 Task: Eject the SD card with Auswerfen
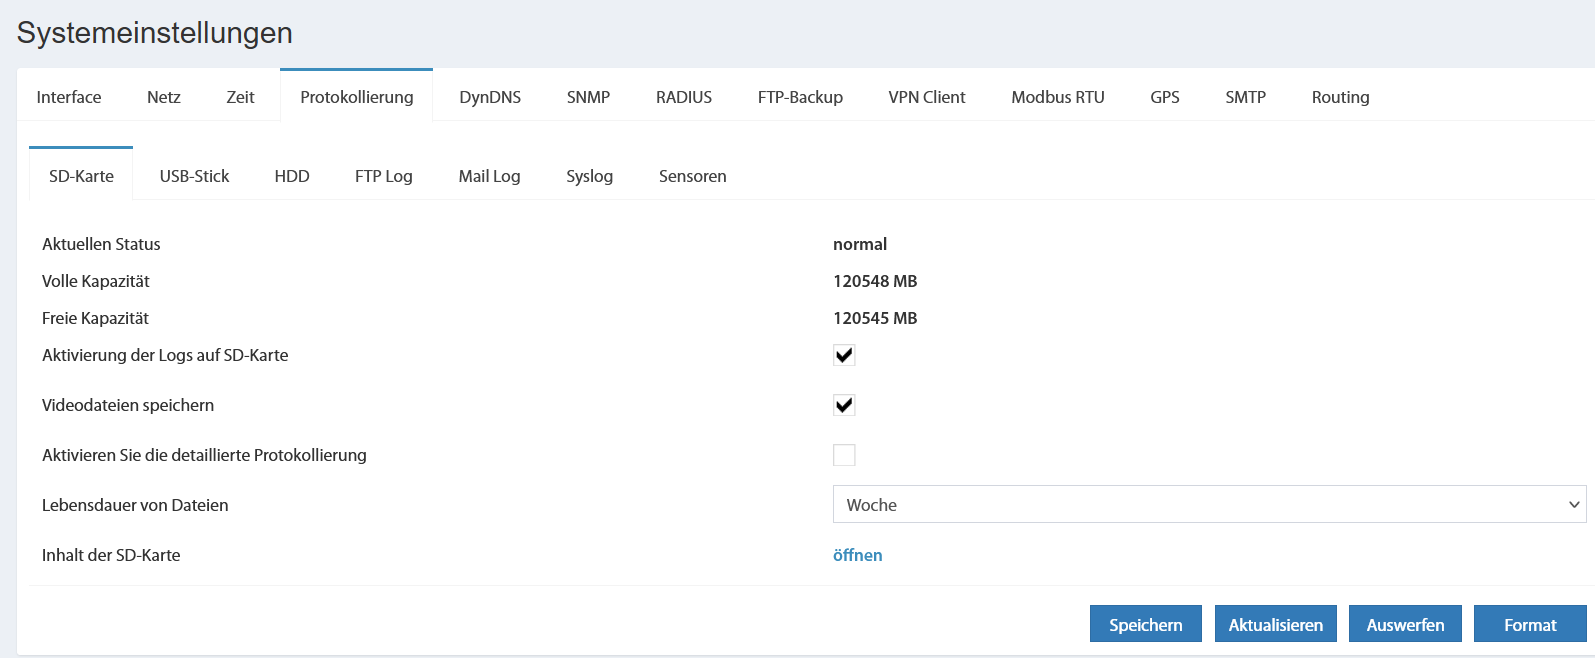coord(1404,624)
